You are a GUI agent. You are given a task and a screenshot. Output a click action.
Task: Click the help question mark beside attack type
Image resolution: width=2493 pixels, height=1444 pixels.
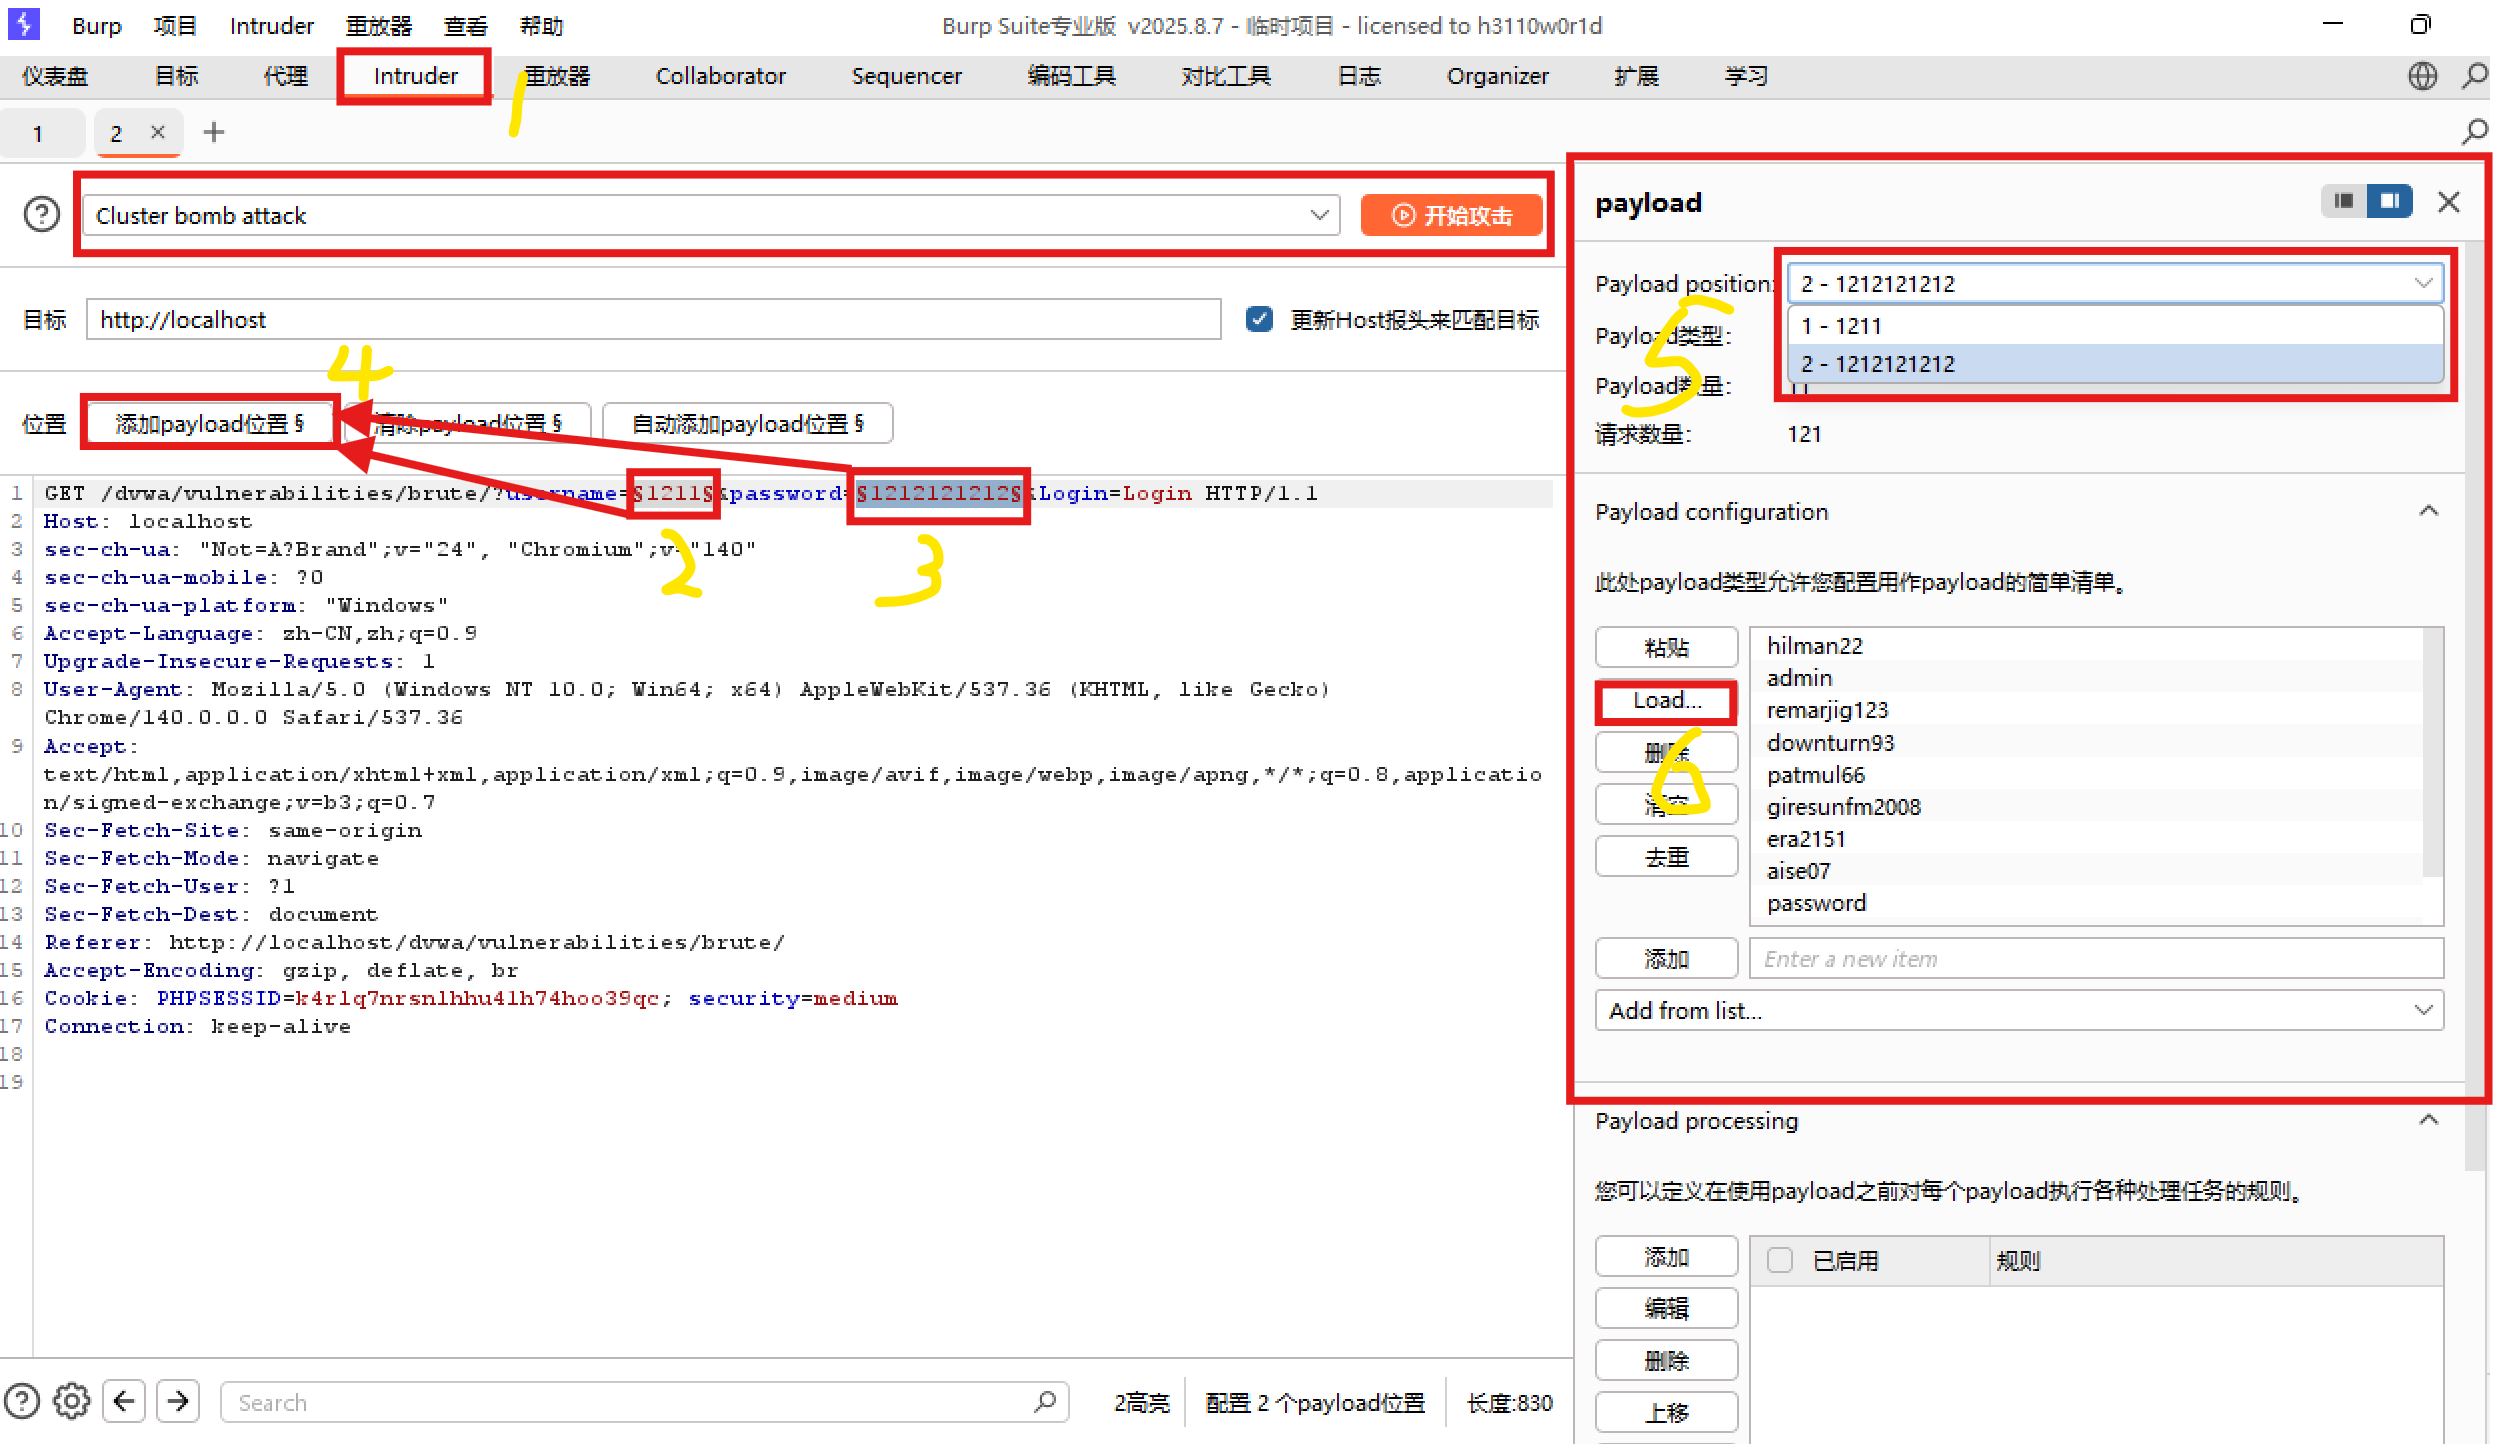(x=42, y=215)
